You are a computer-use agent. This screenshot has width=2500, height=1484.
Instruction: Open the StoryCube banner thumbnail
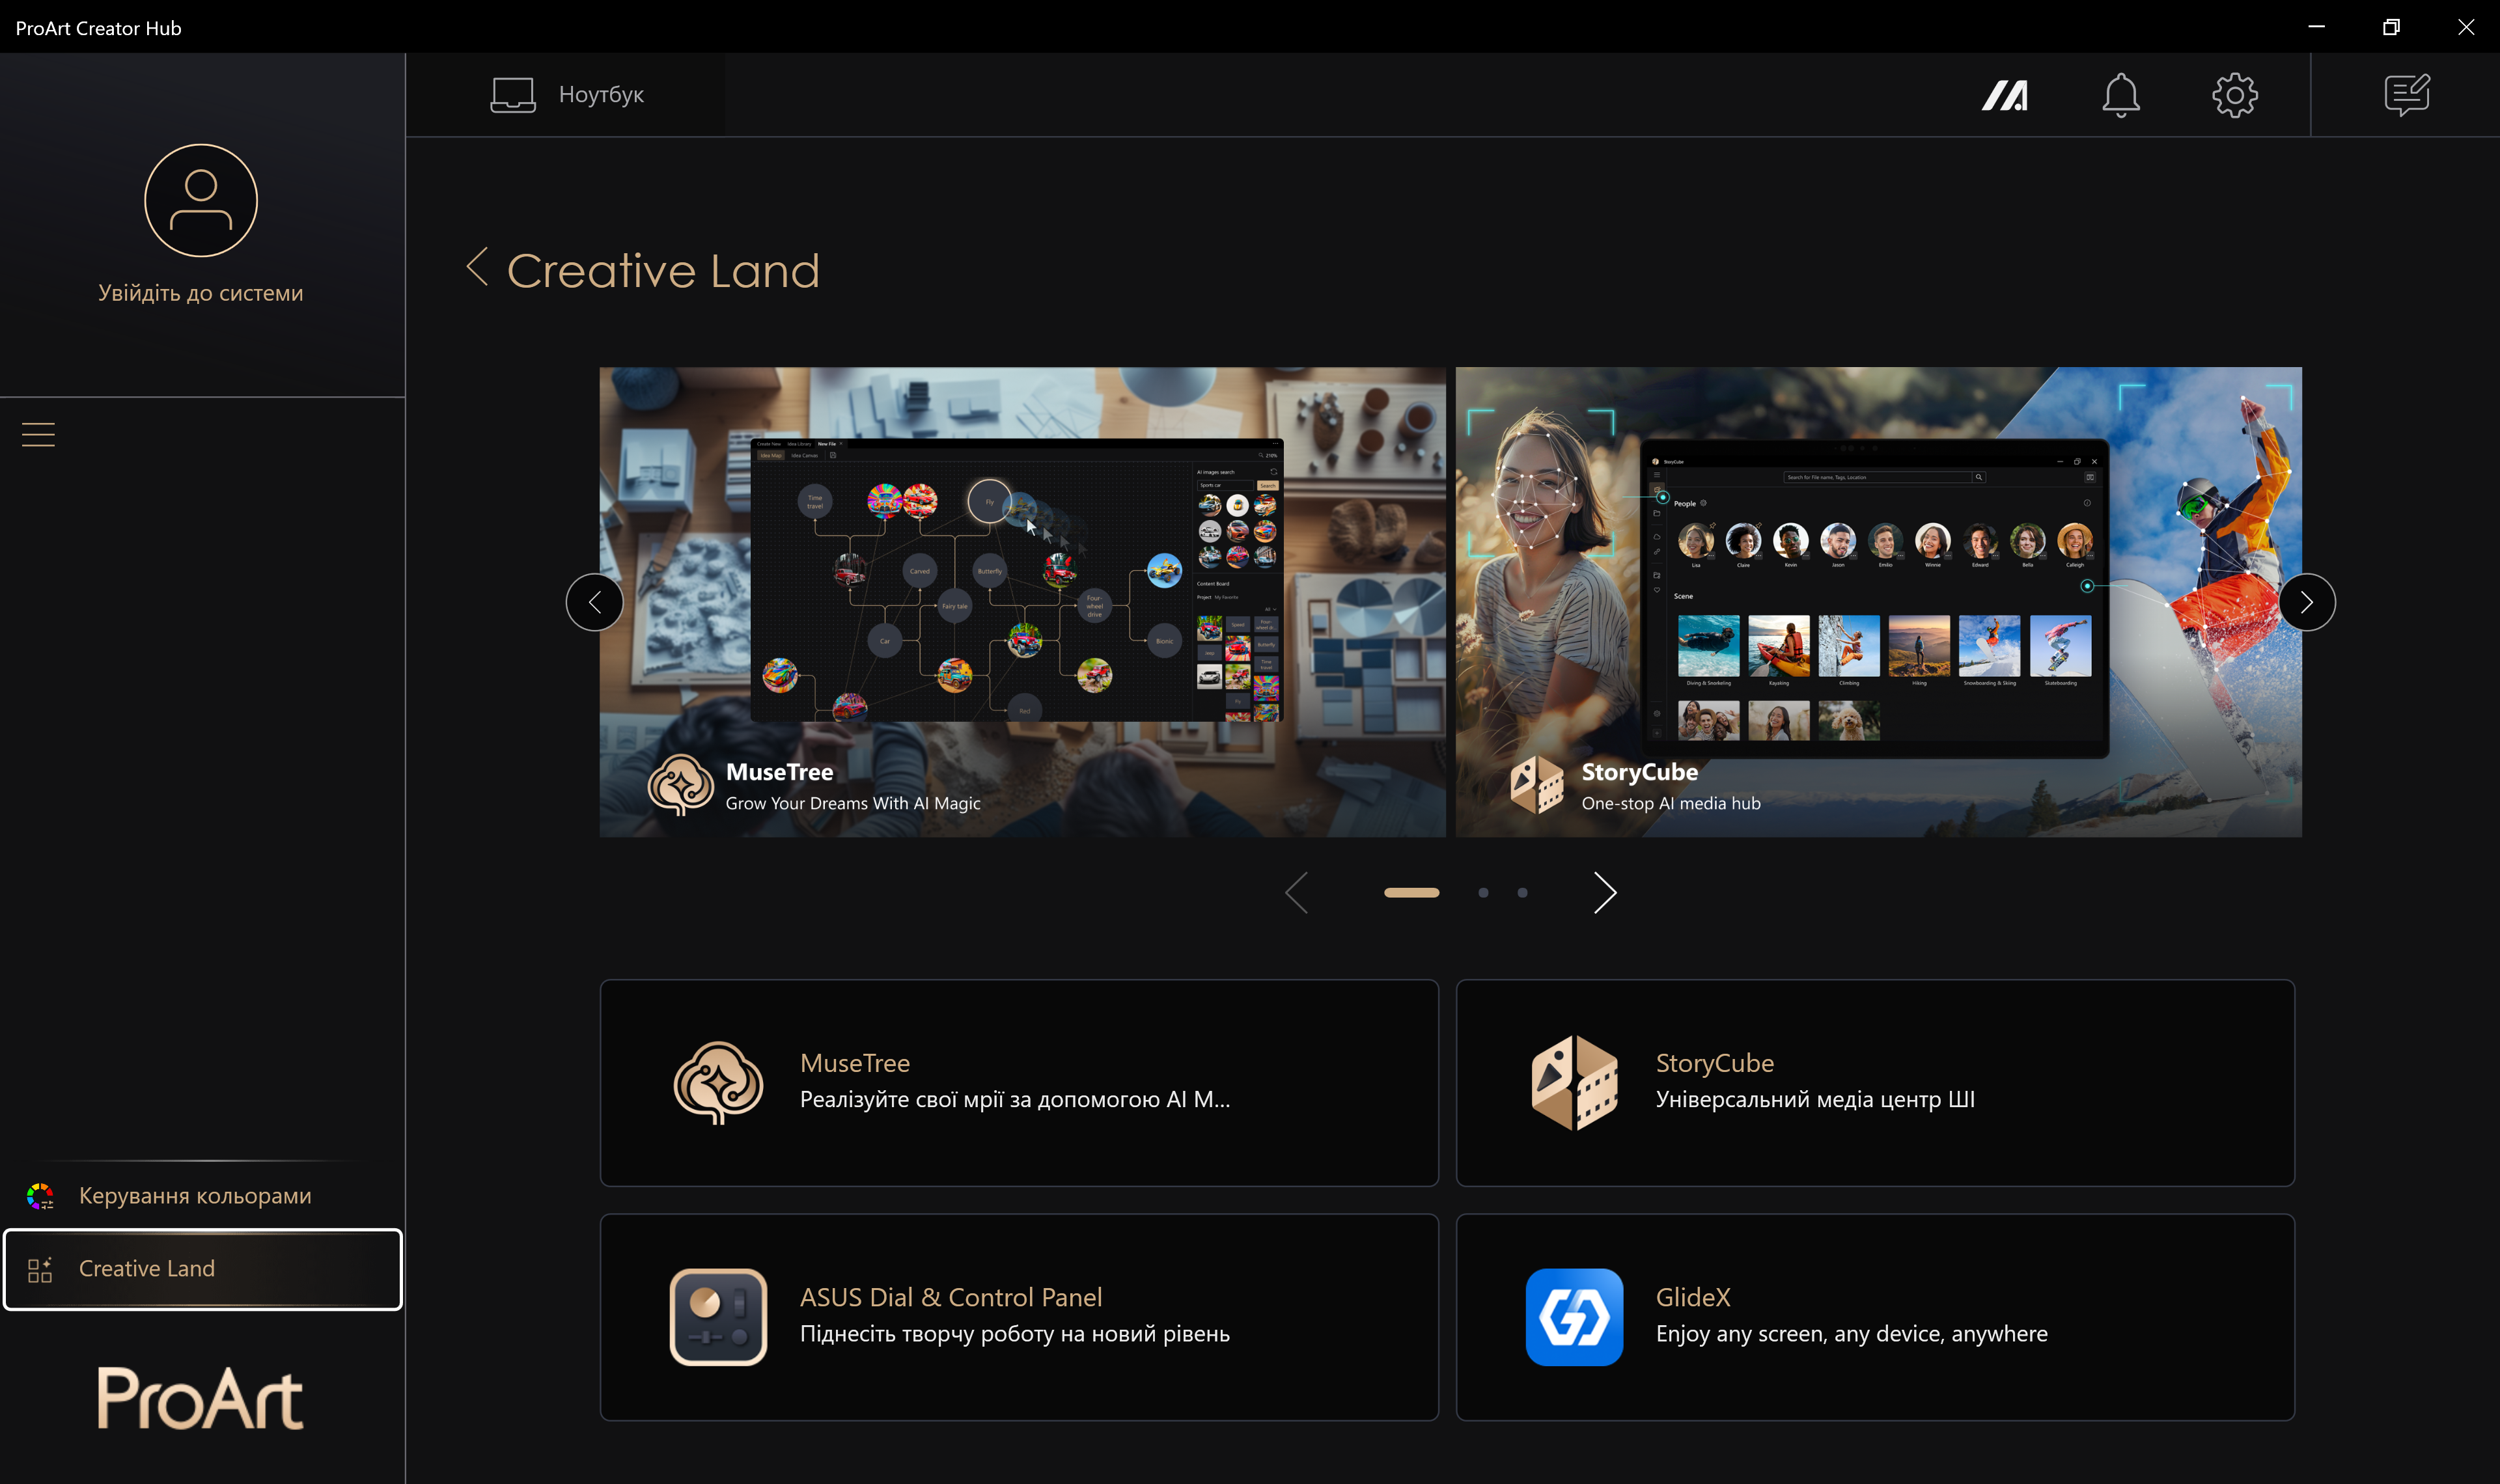click(x=1877, y=602)
